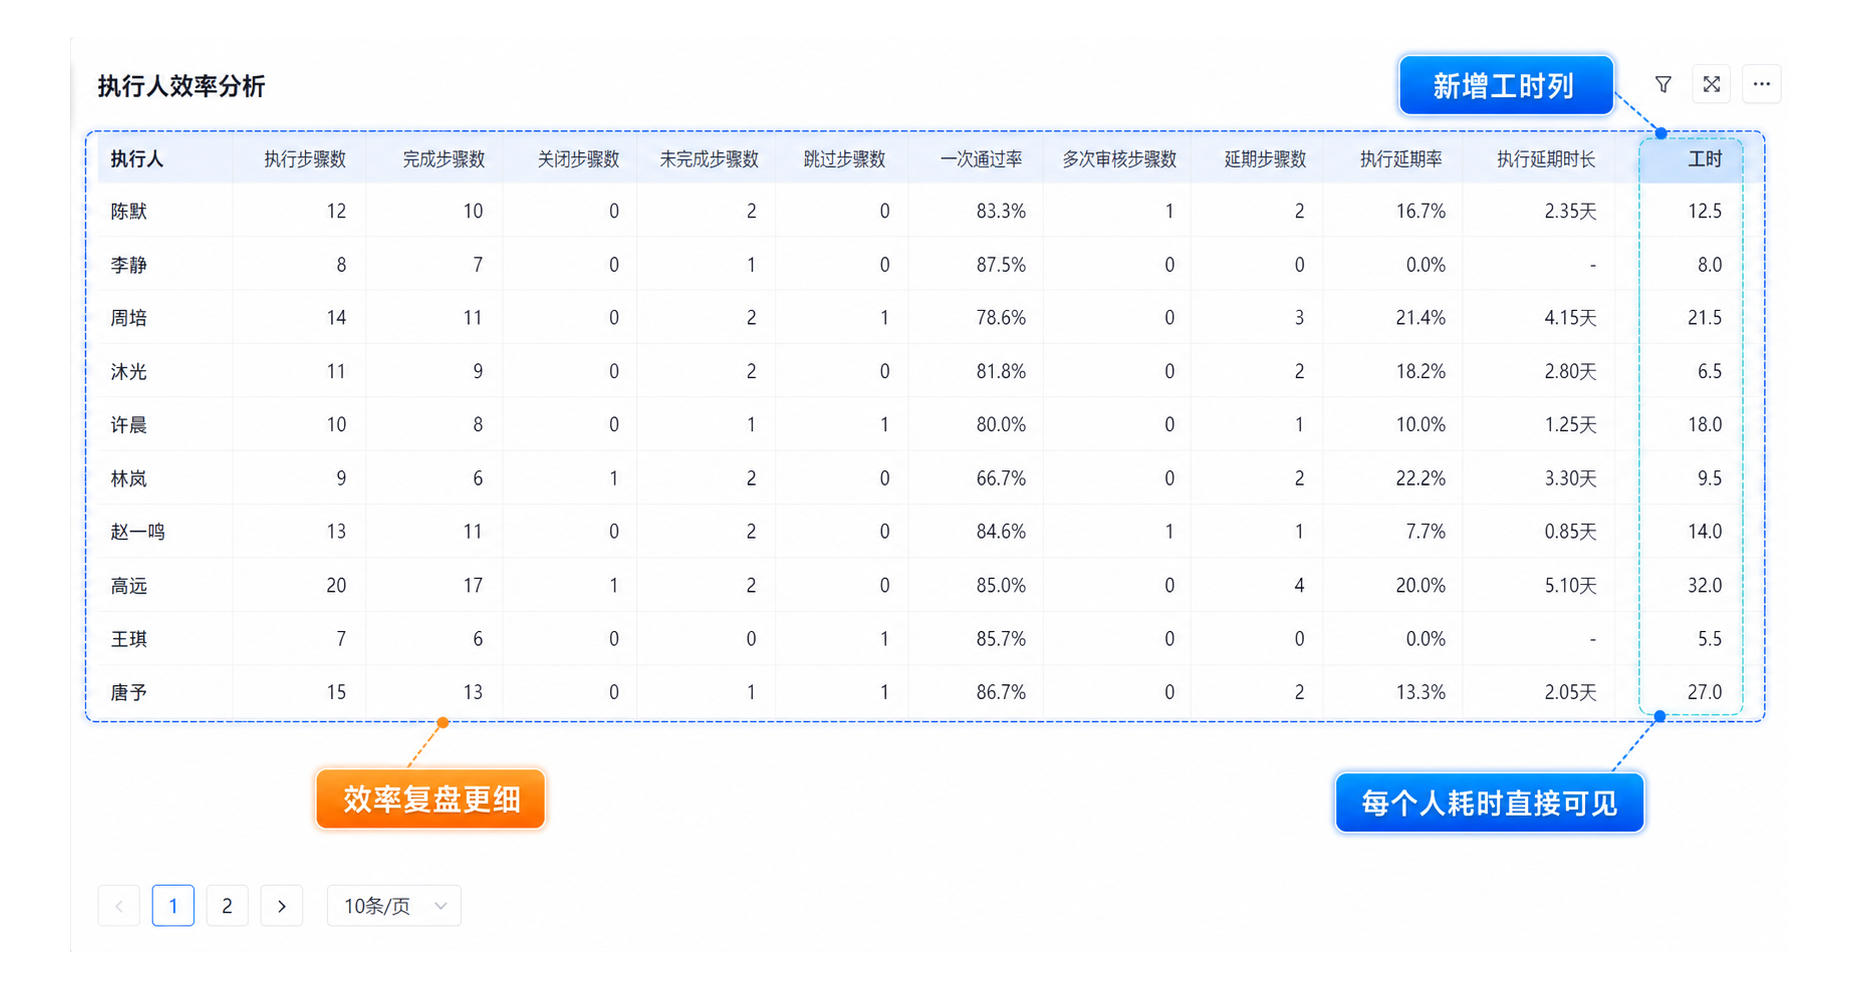Image resolution: width=1859 pixels, height=989 pixels.
Task: Click 许晨's 18.0 work hours
Action: 1705,425
